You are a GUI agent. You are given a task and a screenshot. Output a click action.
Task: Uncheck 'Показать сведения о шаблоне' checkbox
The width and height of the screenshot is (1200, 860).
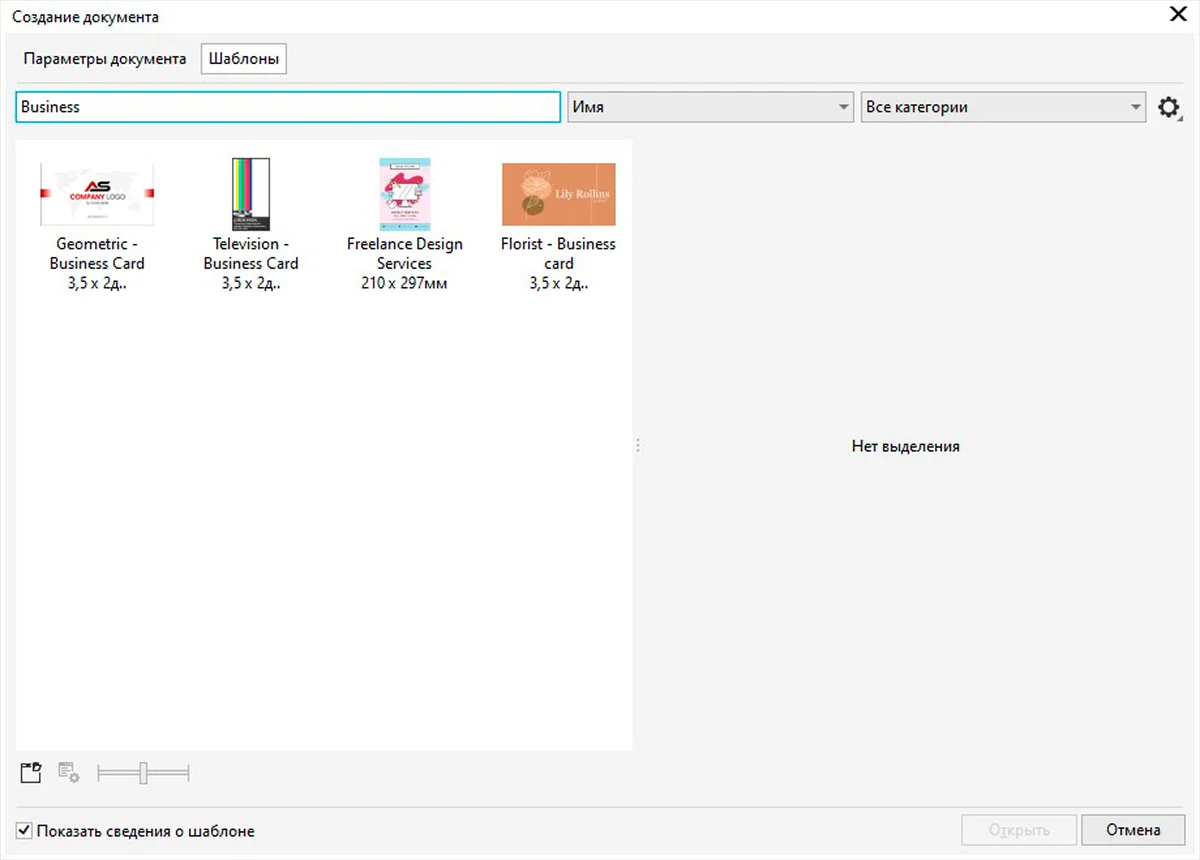25,830
